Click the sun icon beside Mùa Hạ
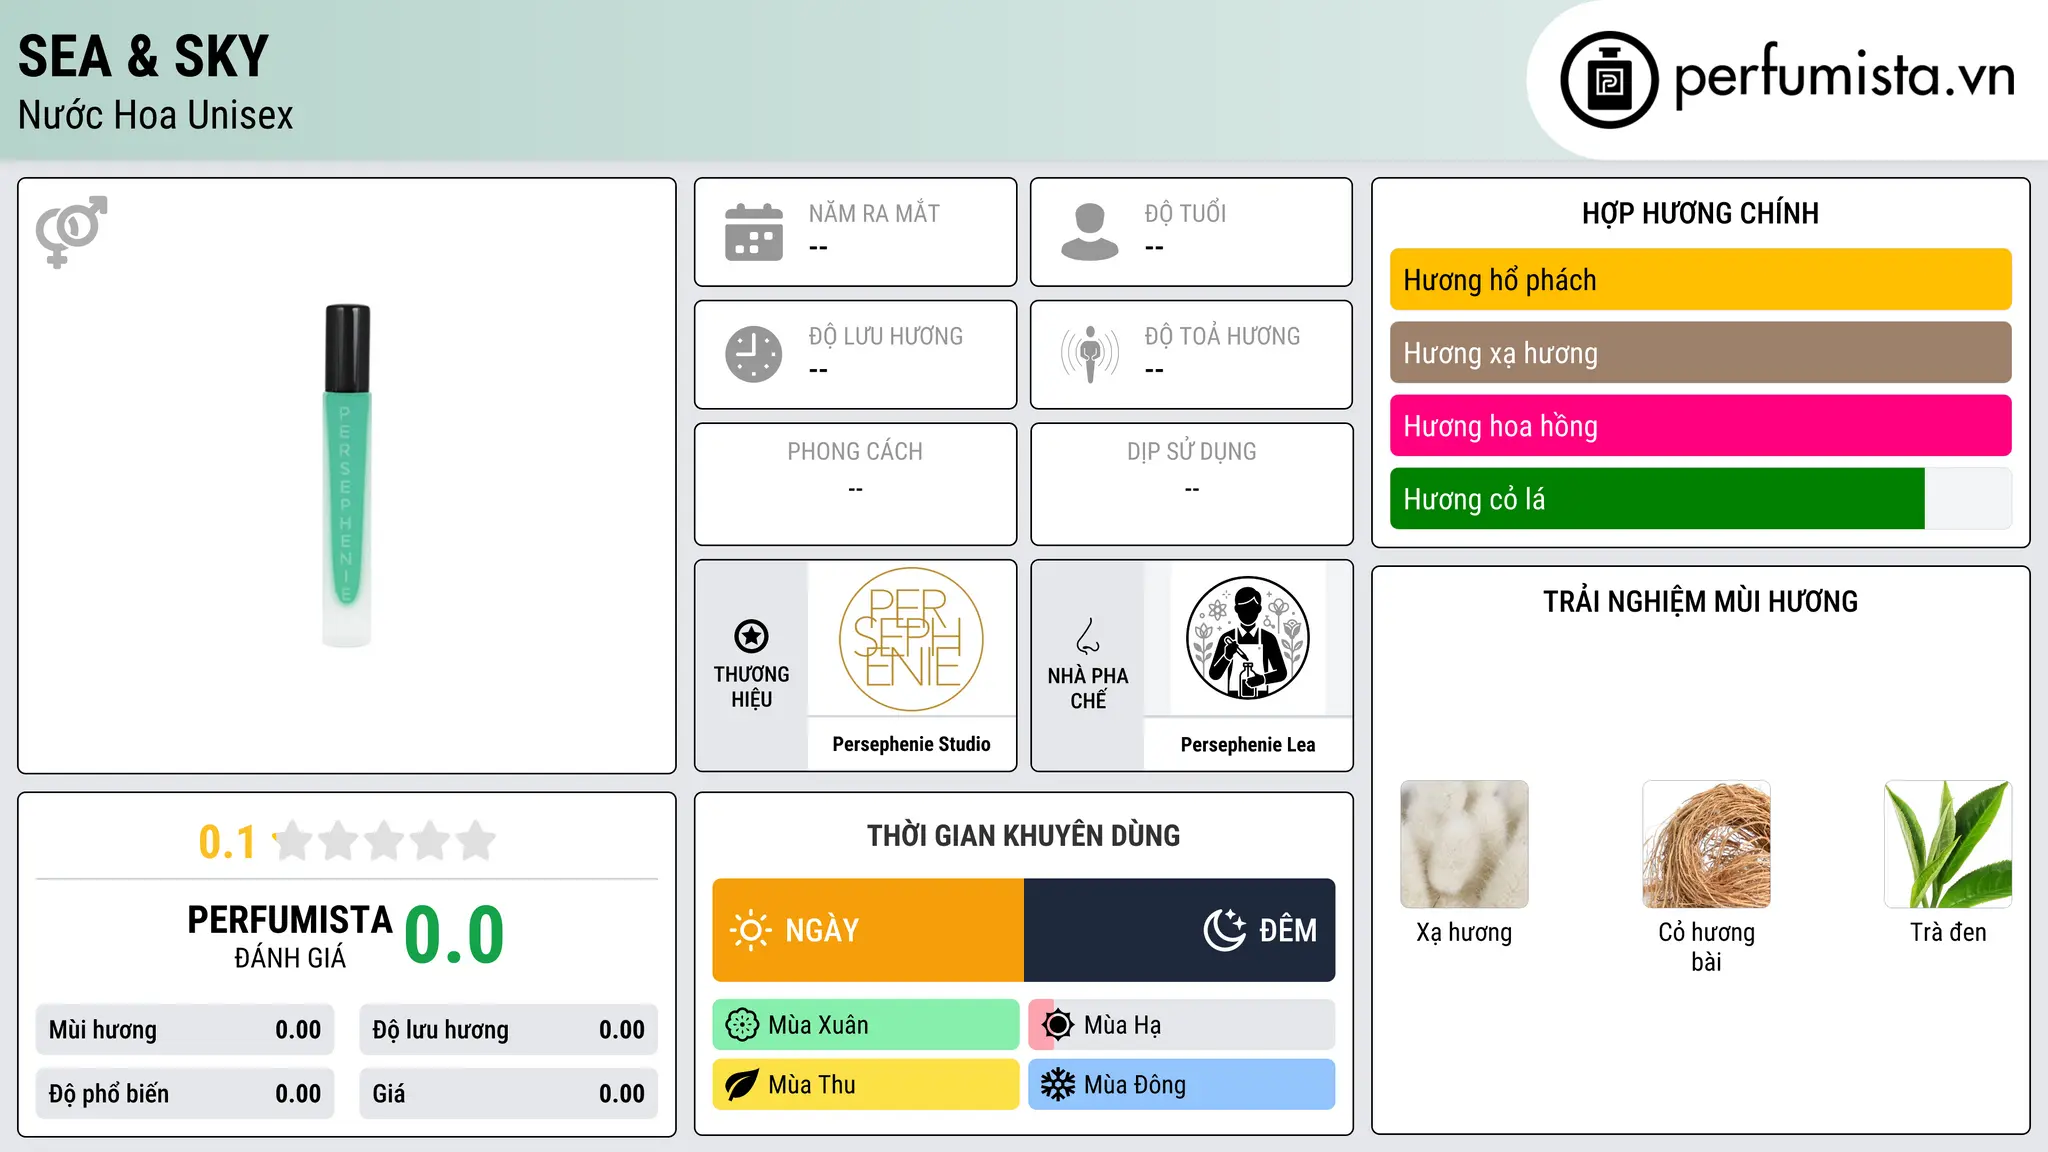The height and width of the screenshot is (1152, 2048). [1058, 1025]
